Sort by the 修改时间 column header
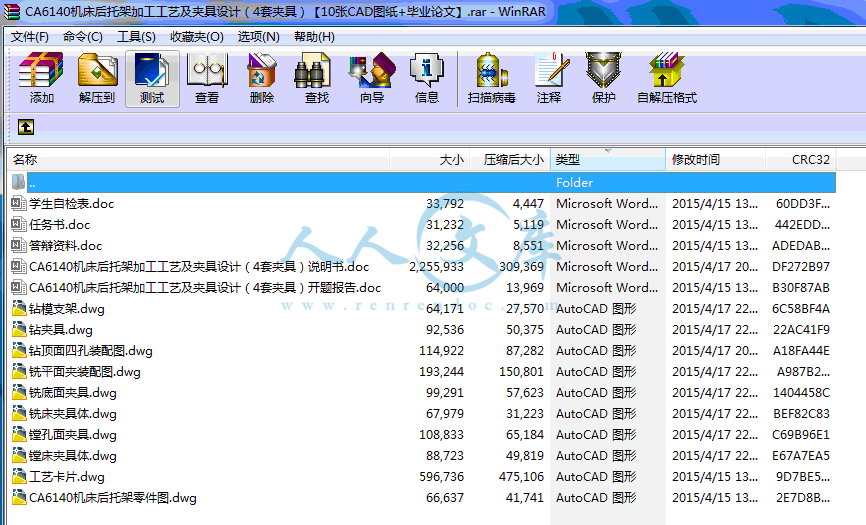This screenshot has height=525, width=866. [716, 160]
